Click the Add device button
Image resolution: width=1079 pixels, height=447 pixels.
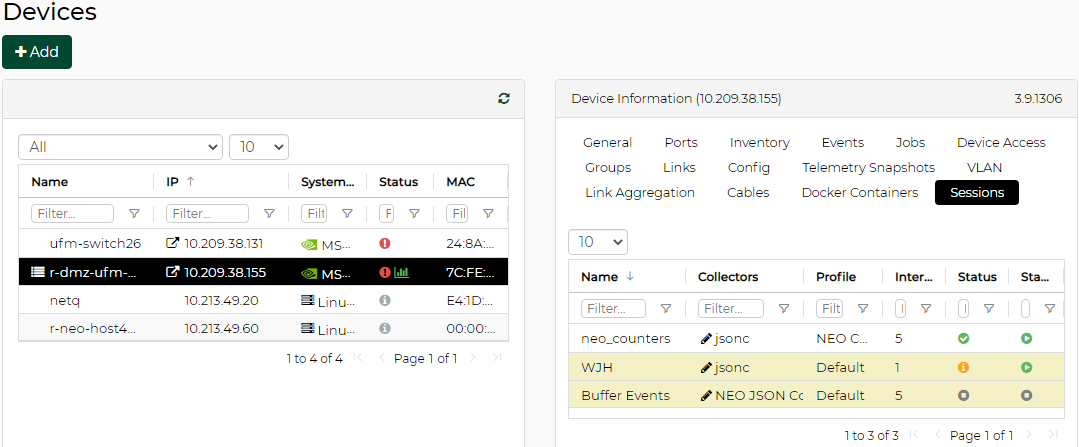[37, 52]
